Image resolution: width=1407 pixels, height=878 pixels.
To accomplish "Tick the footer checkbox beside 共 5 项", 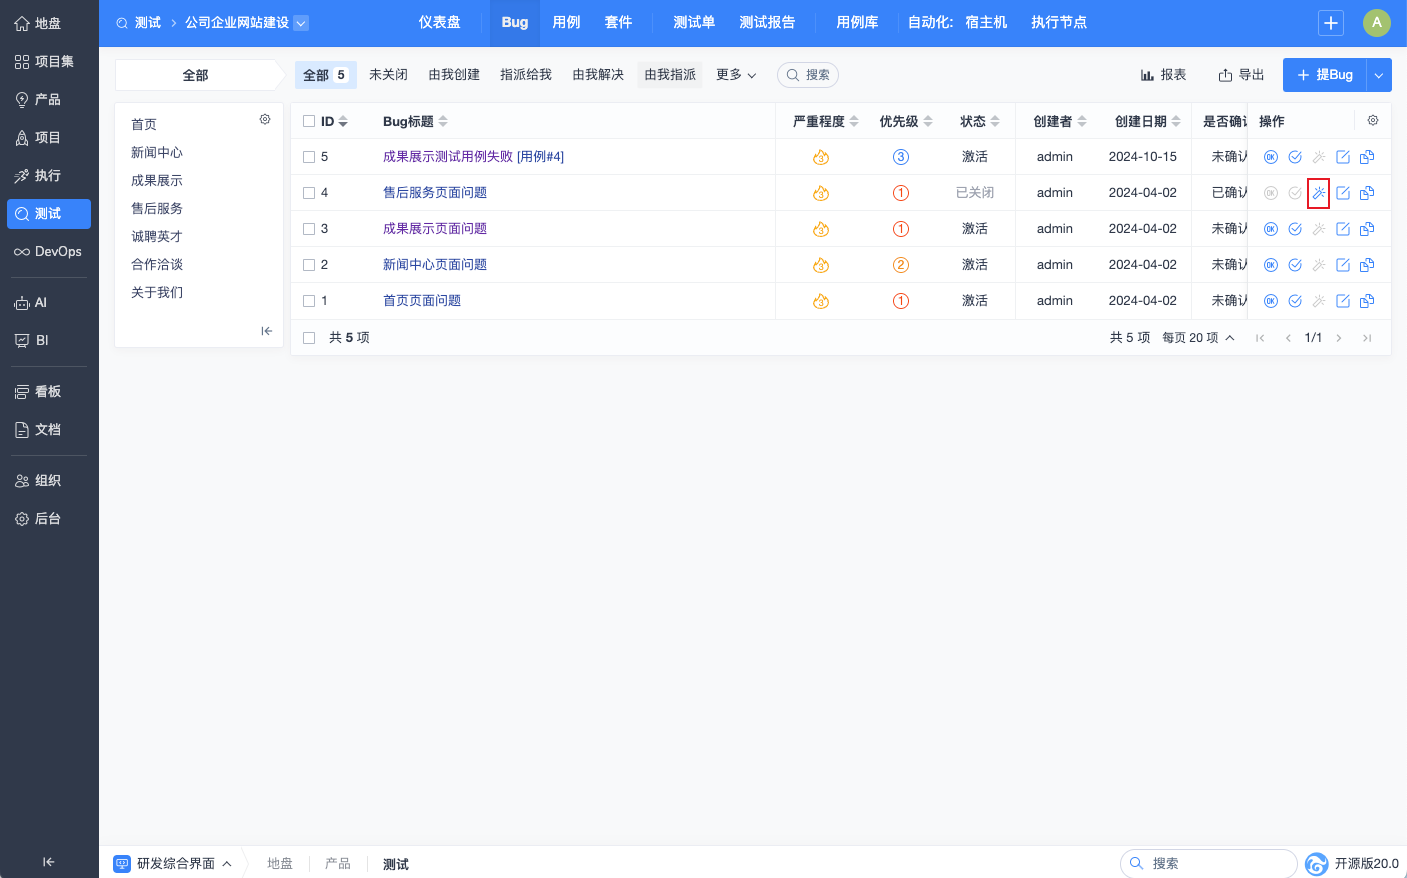I will coord(309,338).
